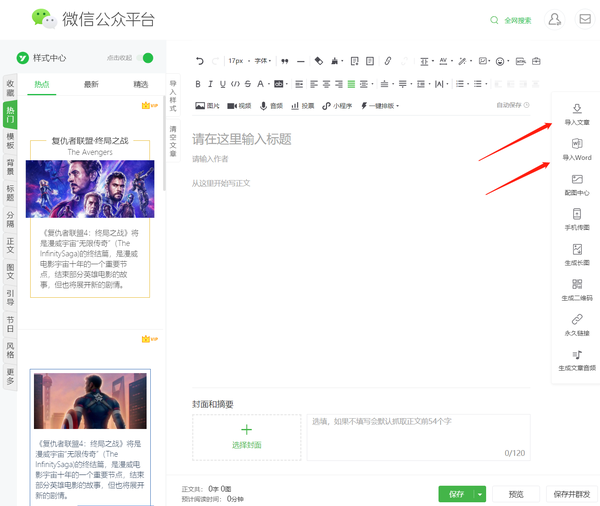
Task: Open the 字体 font family dropdown
Action: coord(263,61)
